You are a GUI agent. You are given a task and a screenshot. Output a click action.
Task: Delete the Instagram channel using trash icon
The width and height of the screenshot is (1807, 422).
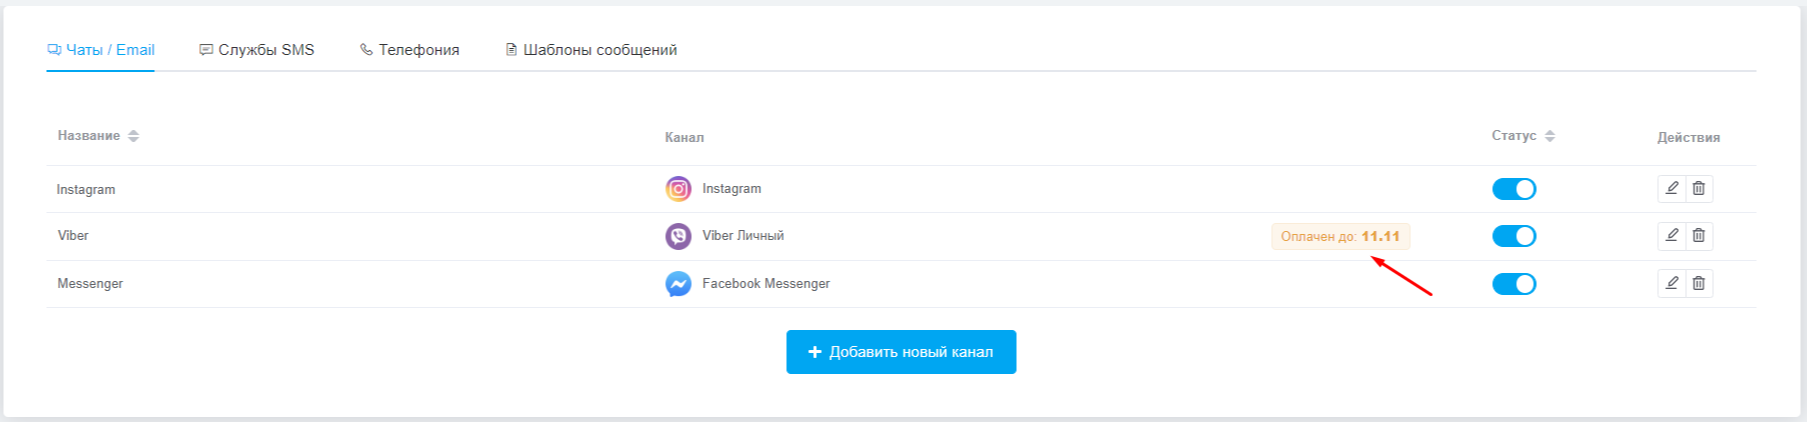pyautogui.click(x=1699, y=188)
